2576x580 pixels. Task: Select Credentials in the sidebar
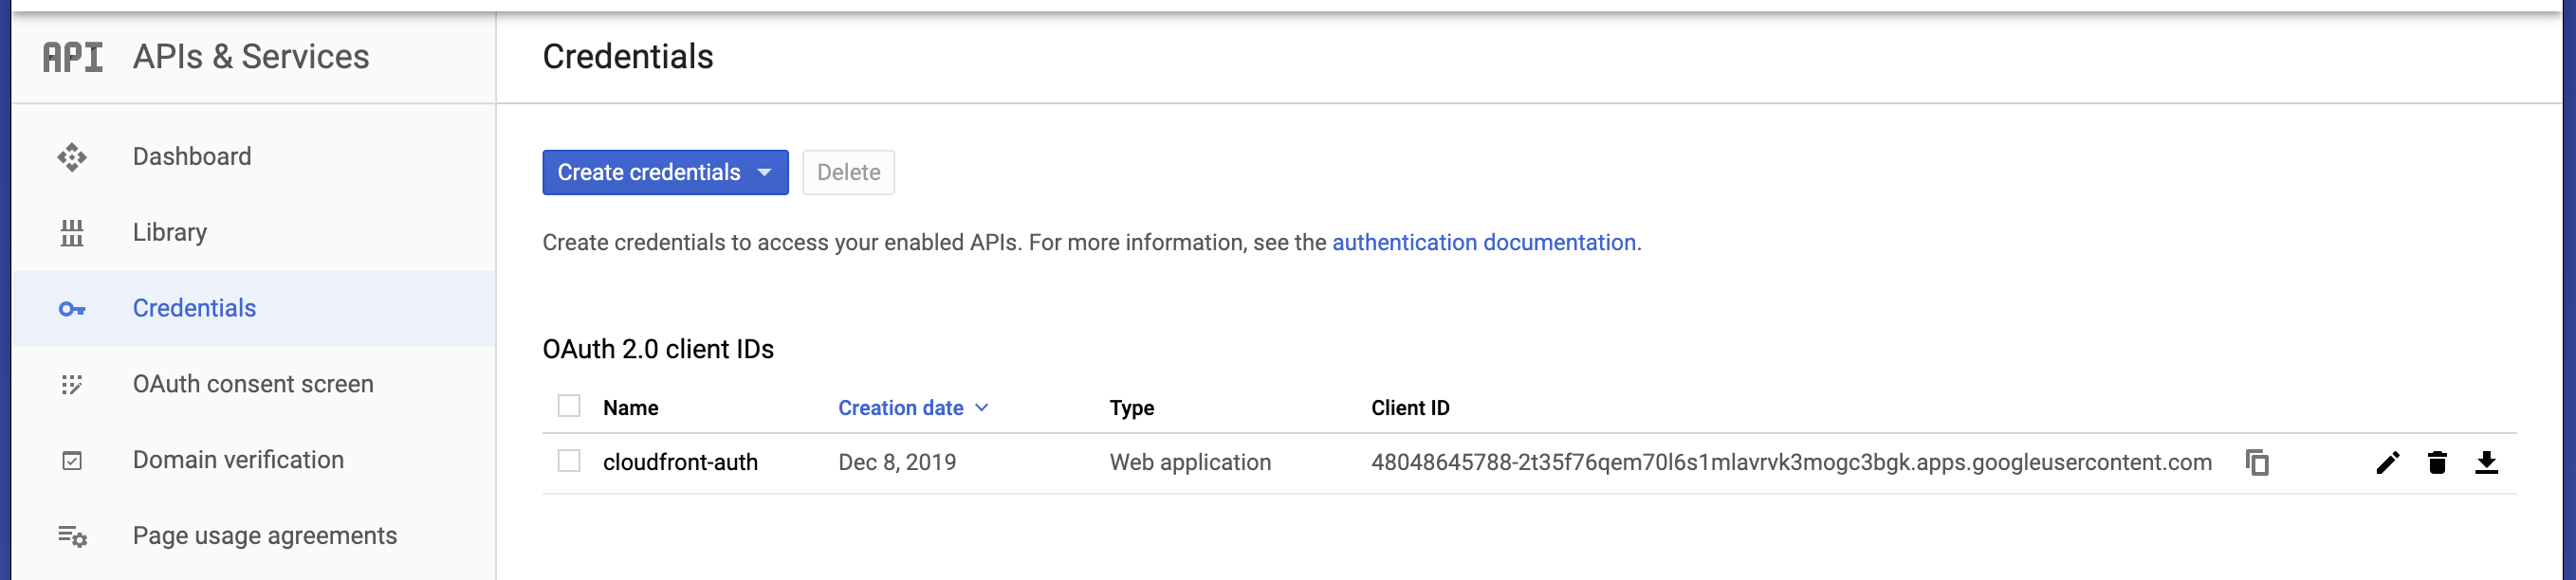[x=254, y=309]
